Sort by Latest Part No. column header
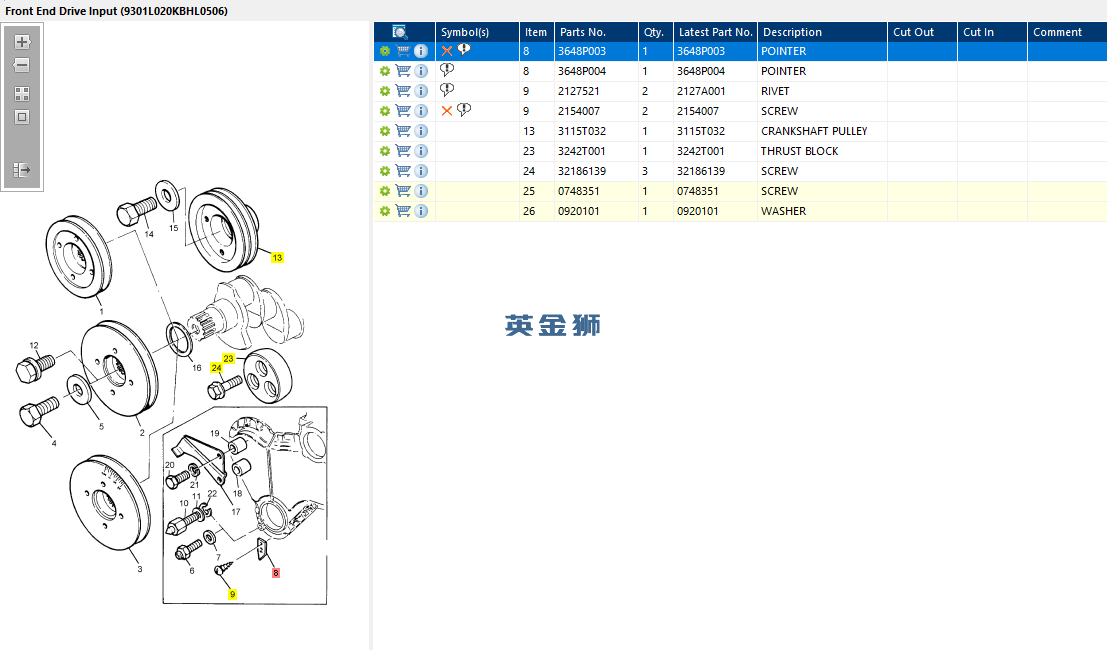Image resolution: width=1107 pixels, height=650 pixels. tap(715, 32)
